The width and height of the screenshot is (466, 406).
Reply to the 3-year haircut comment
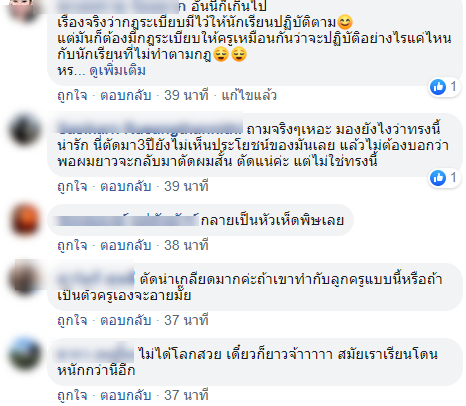tap(126, 186)
